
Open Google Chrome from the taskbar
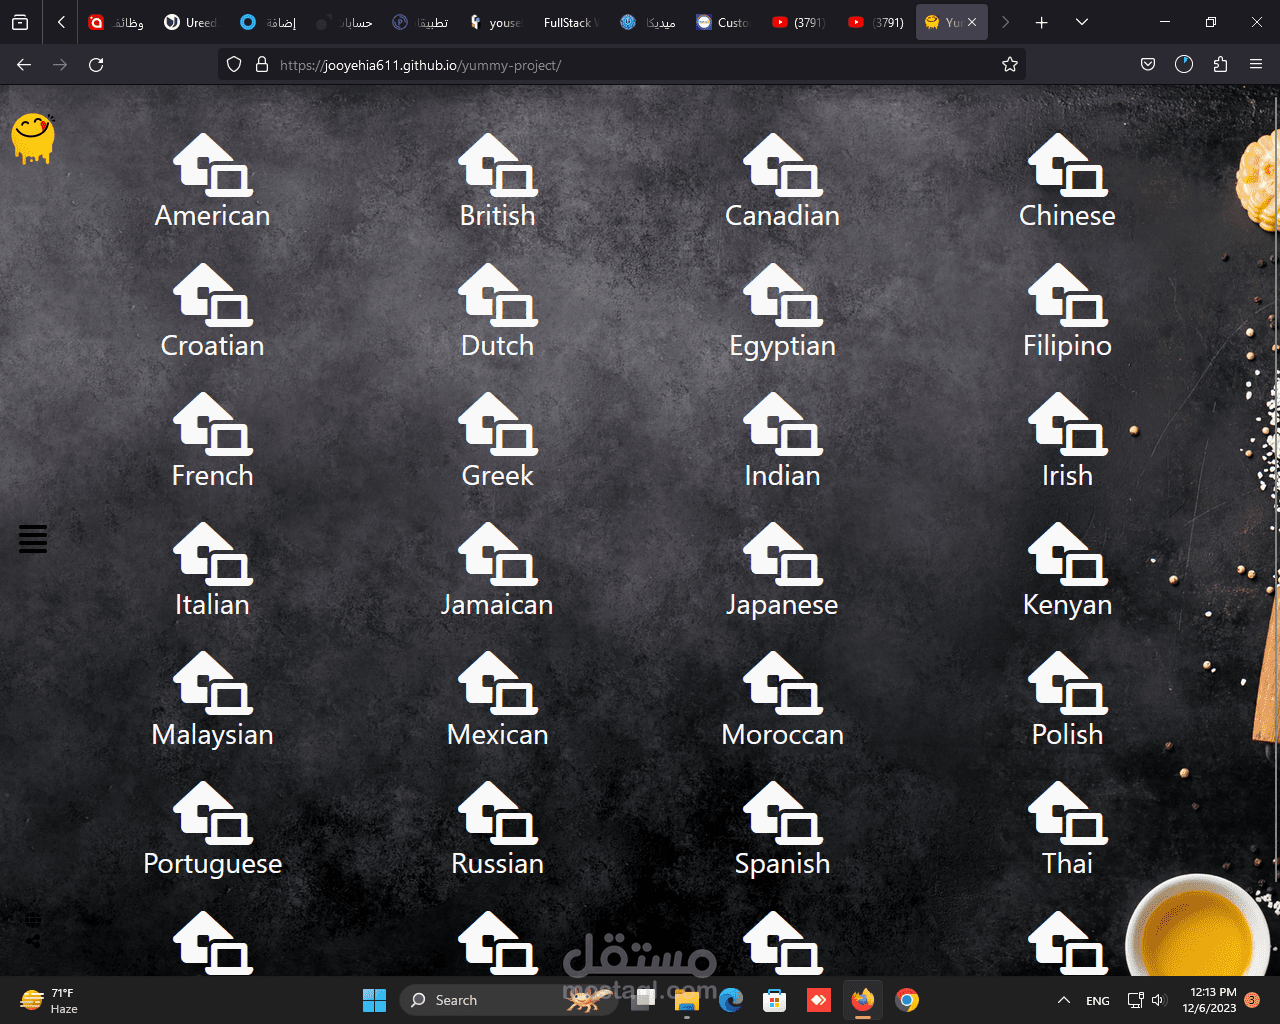click(x=907, y=1000)
